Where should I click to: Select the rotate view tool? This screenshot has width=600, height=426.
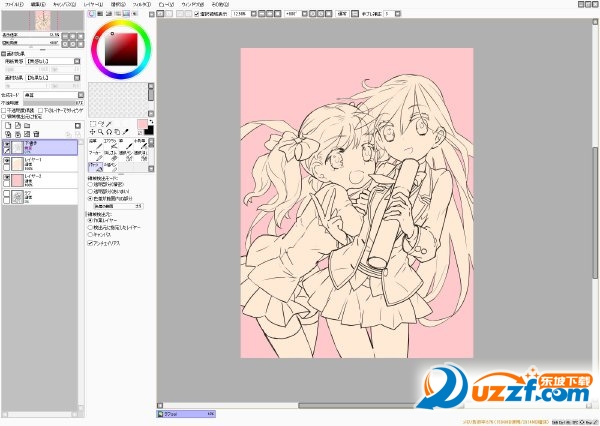coord(109,132)
